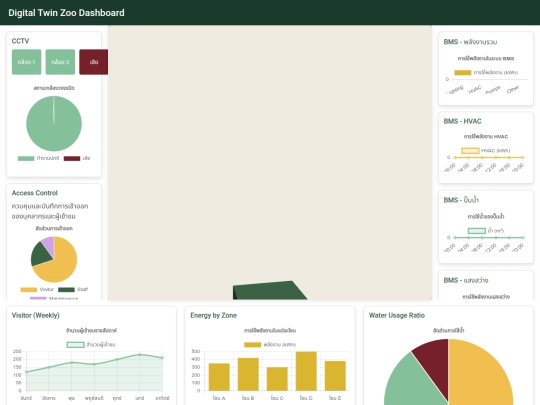Click the first data point on visitor line chart
The width and height of the screenshot is (540, 405).
(27, 372)
